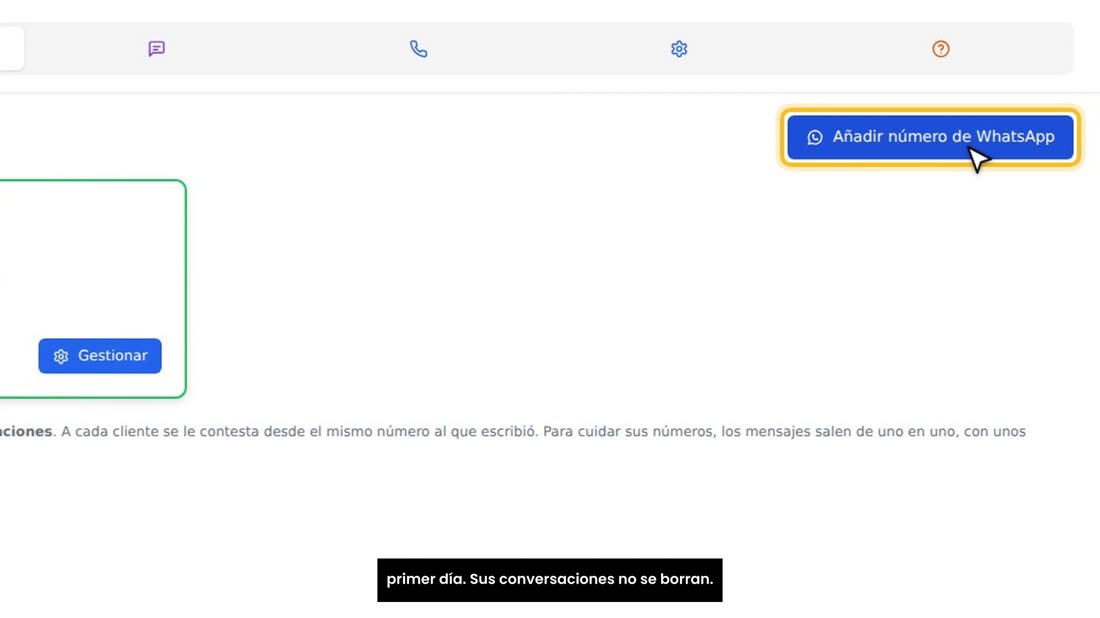The height and width of the screenshot is (618, 1100).
Task: Click text 'A cada cliente se le contesta'
Action: click(160, 431)
